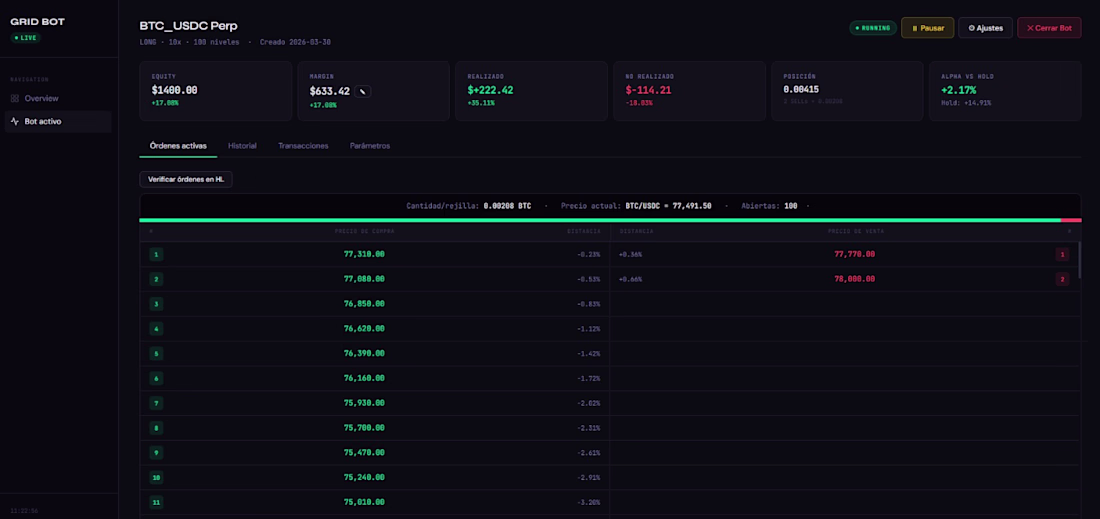Select the Bot activo pulse icon
The width and height of the screenshot is (1100, 519).
[15, 121]
